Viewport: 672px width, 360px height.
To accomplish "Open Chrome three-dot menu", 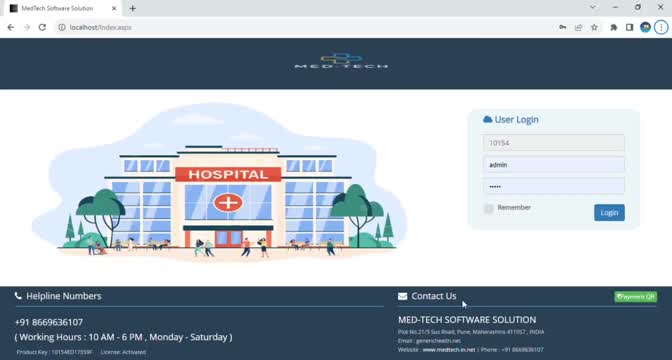I will [x=661, y=27].
